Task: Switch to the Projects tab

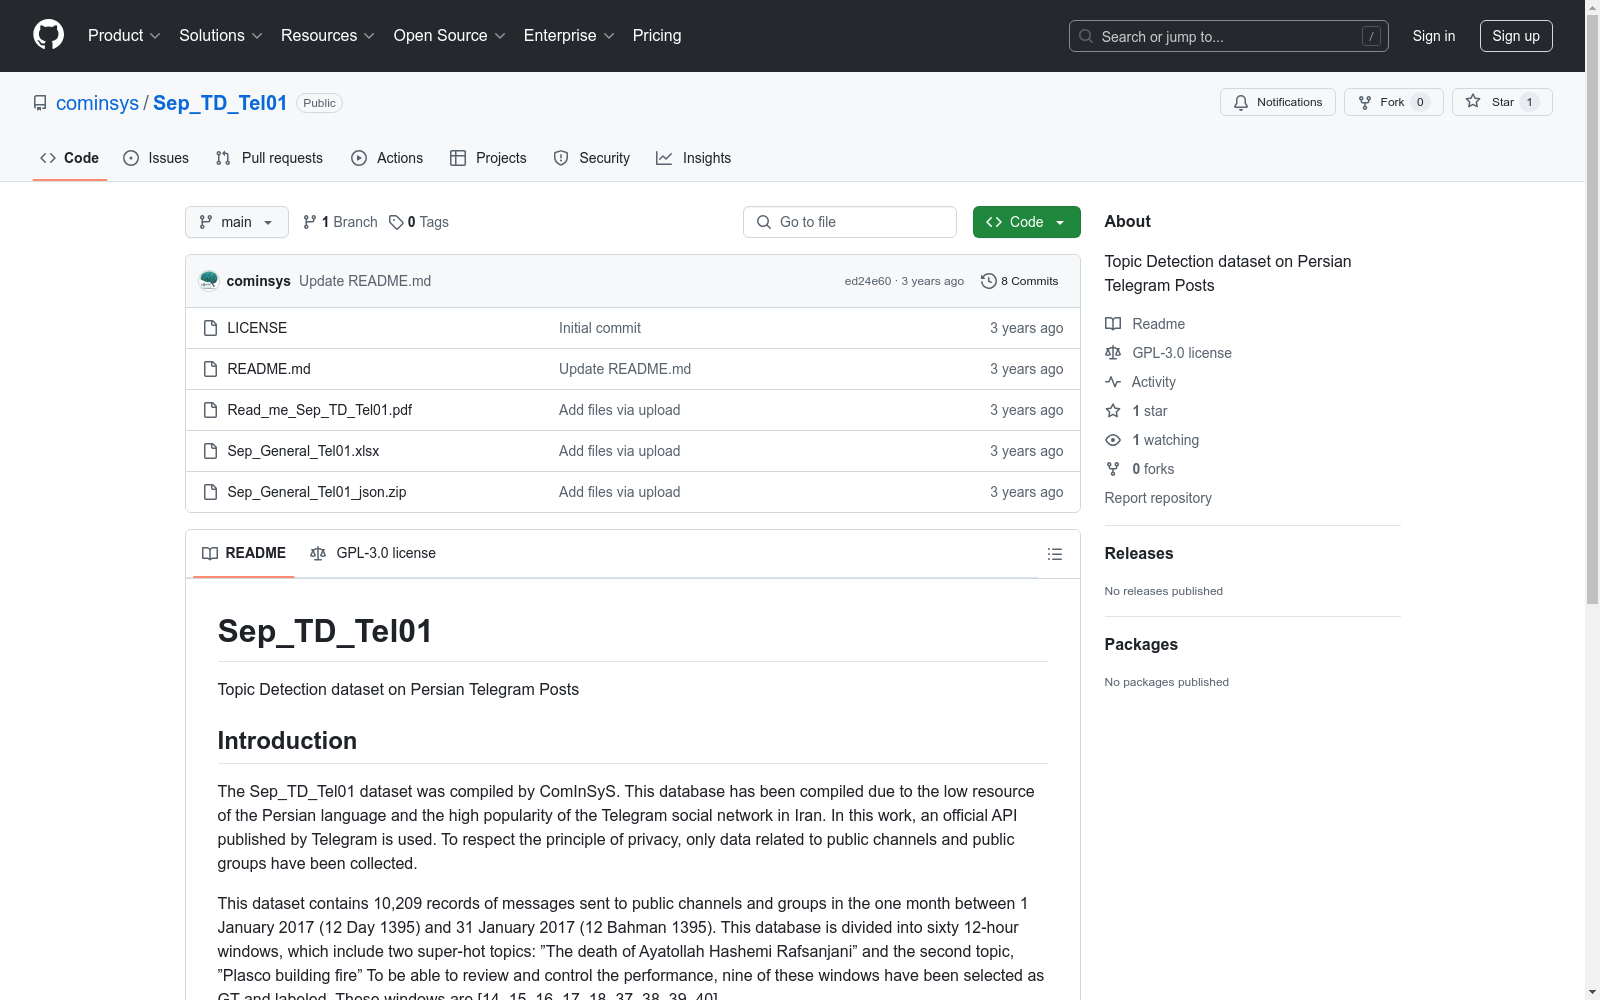Action: click(x=488, y=158)
